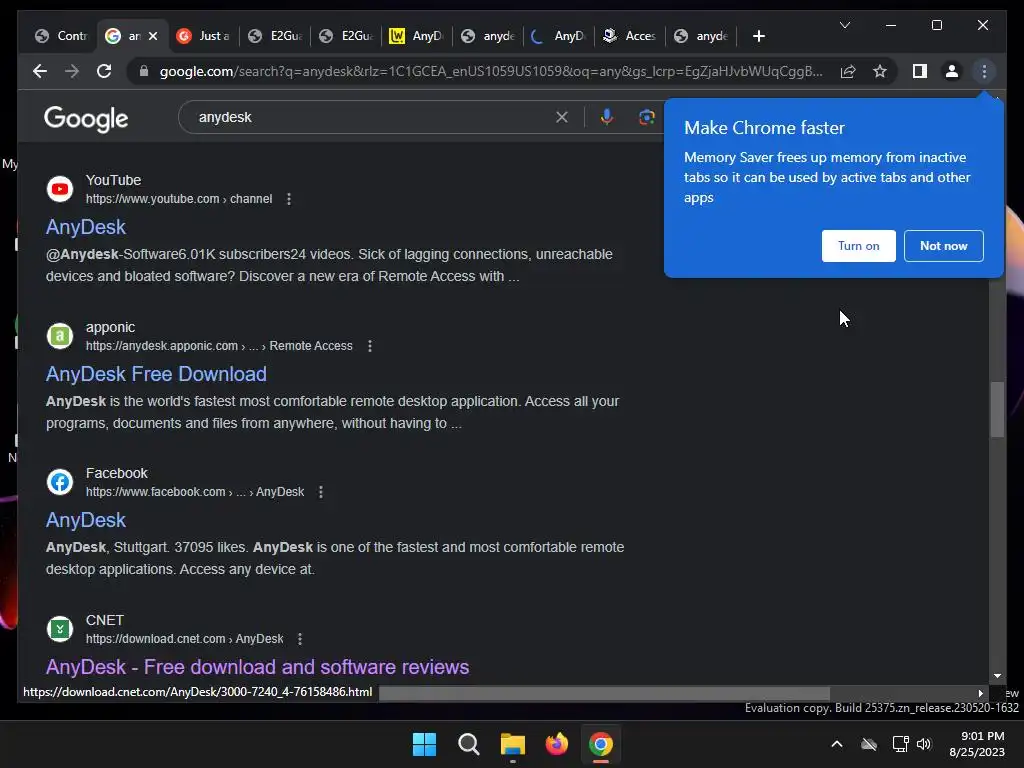Open AnyDesk Free Download link
The image size is (1024, 768).
pyautogui.click(x=156, y=374)
